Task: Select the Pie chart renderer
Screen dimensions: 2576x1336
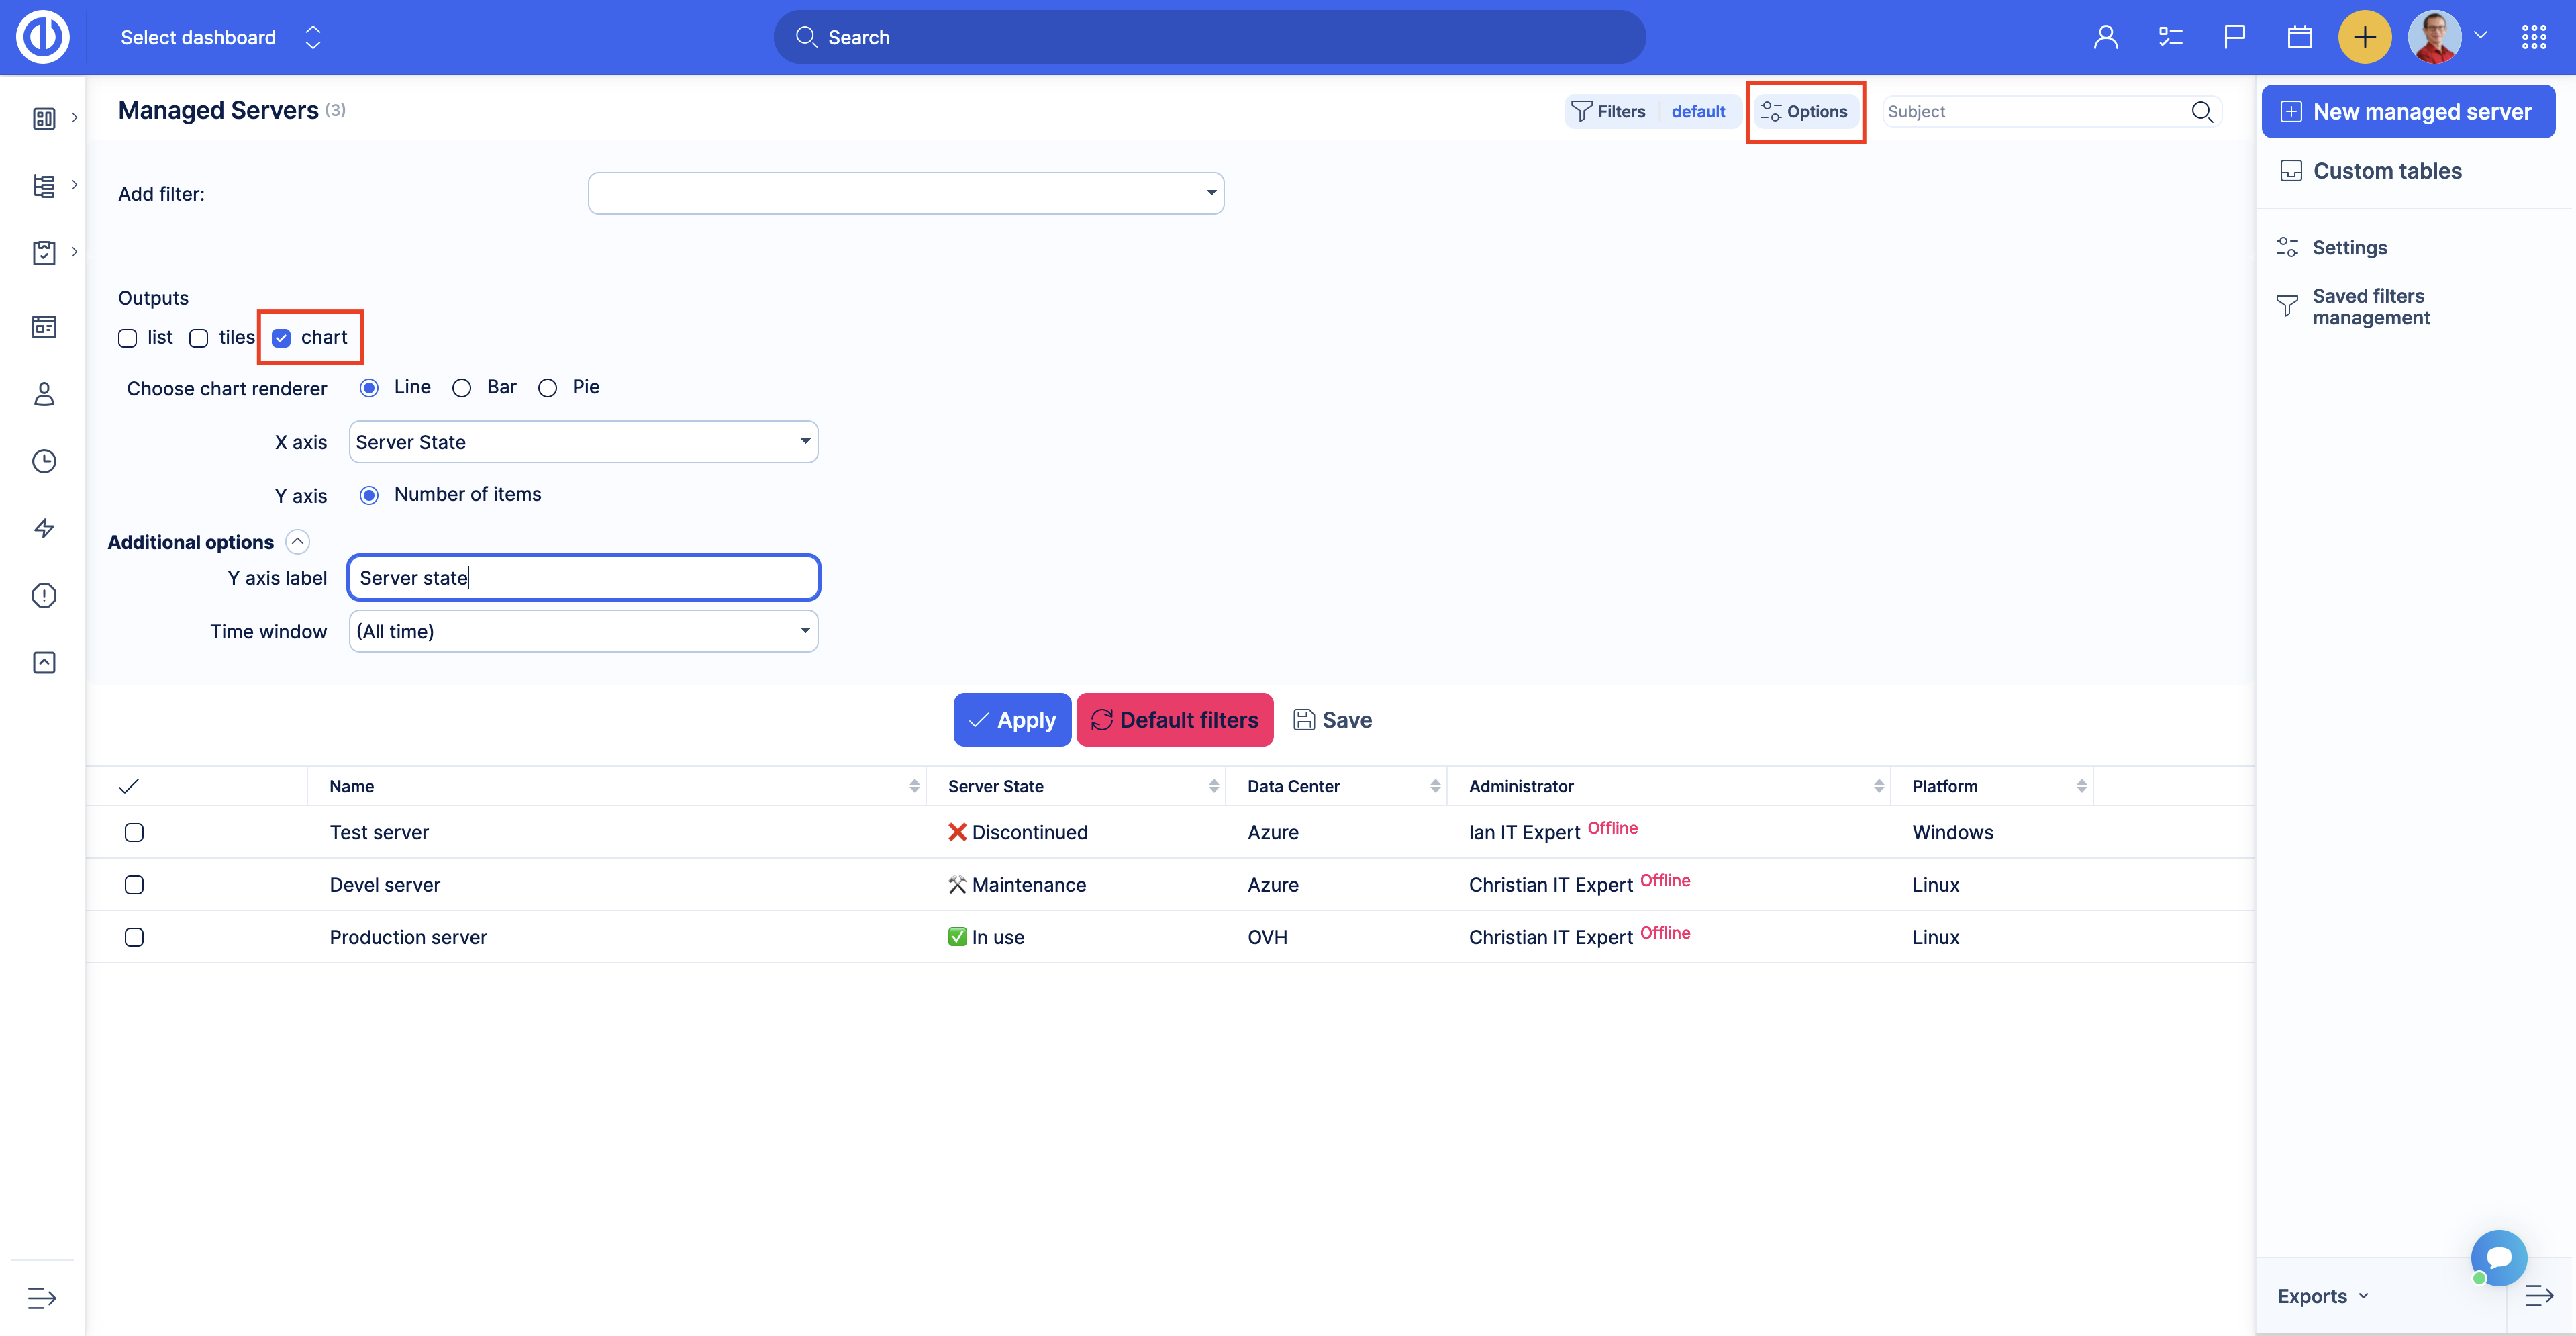Action: click(548, 388)
